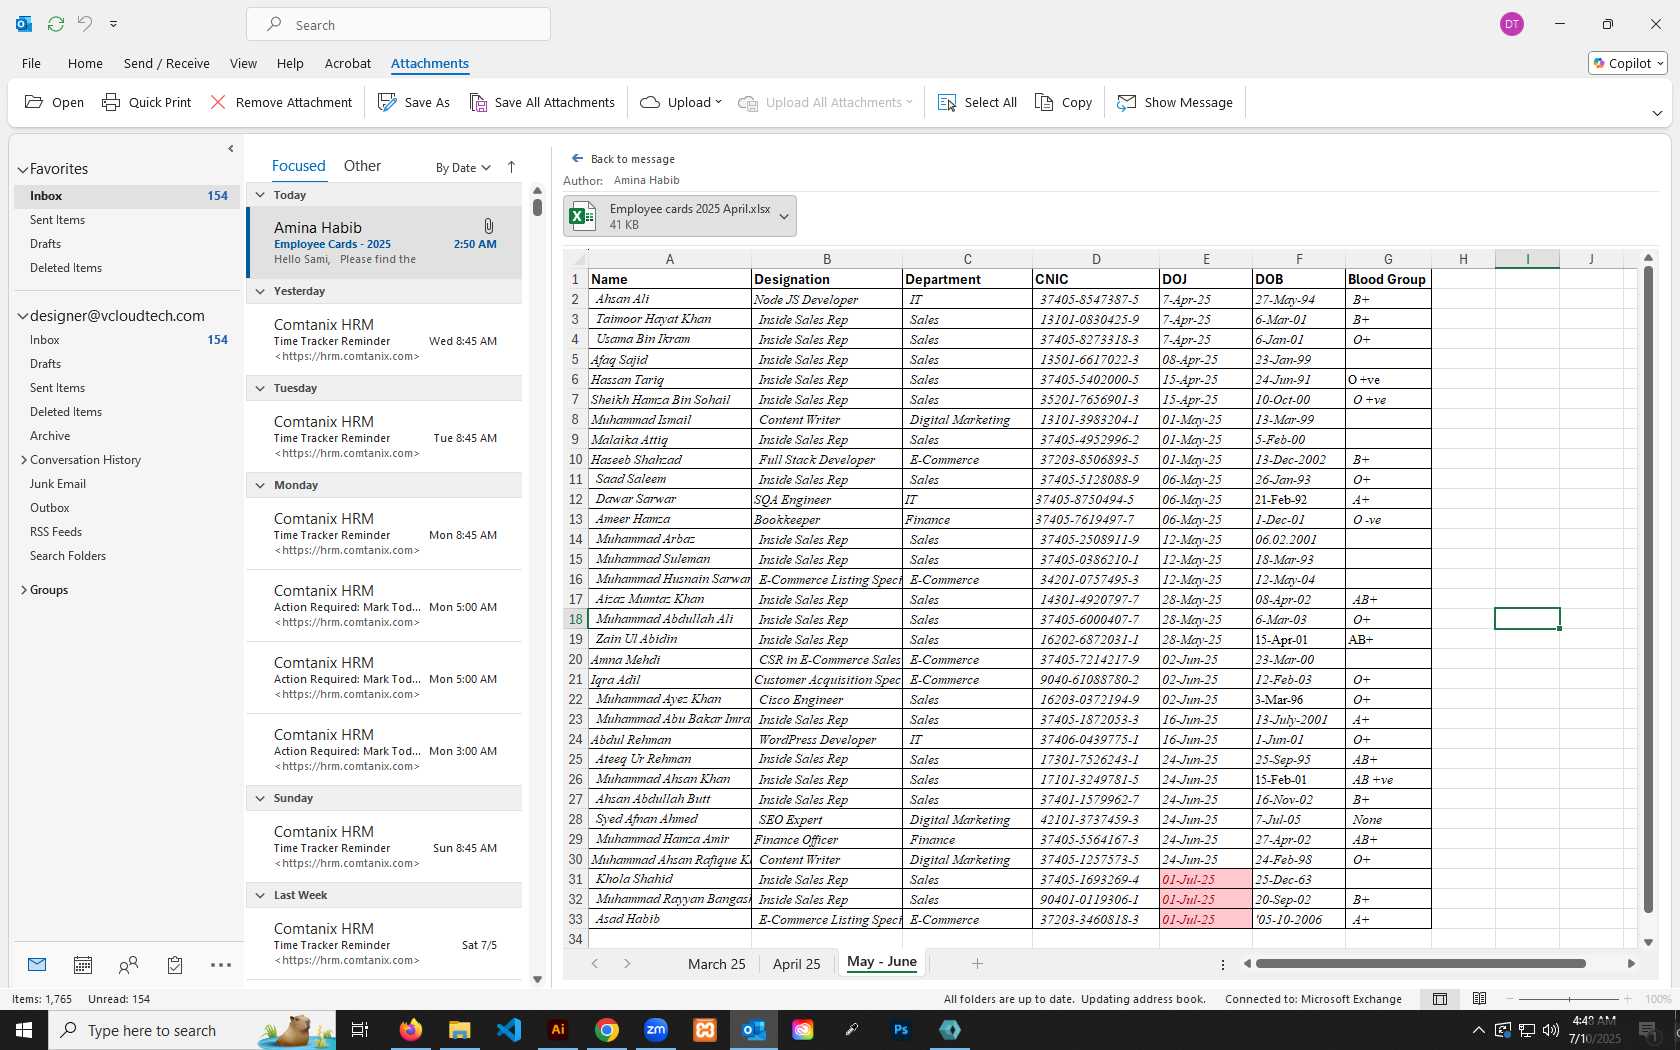Click the zoom slider in status bar
The width and height of the screenshot is (1680, 1050).
pos(1568,999)
